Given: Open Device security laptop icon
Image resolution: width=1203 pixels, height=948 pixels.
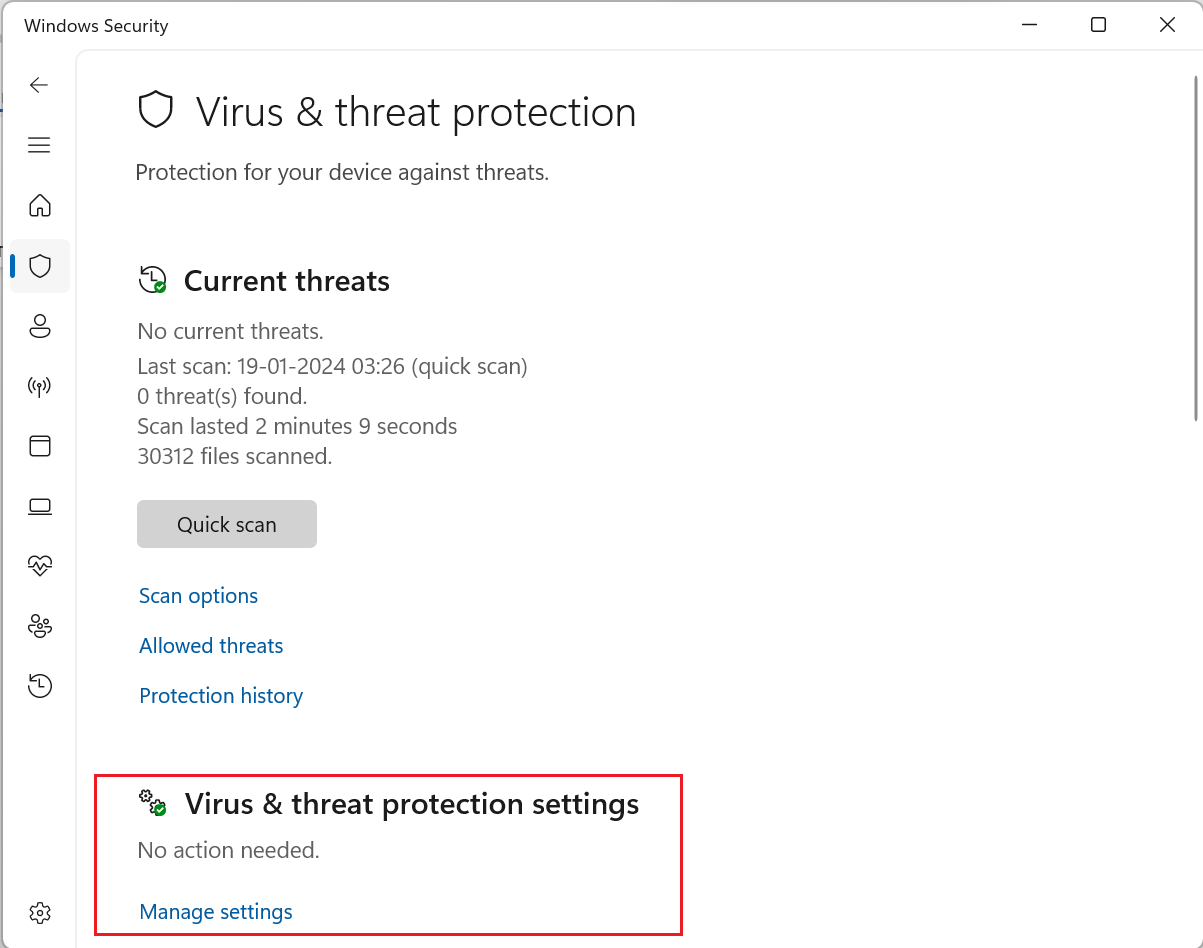Looking at the screenshot, I should pos(39,506).
